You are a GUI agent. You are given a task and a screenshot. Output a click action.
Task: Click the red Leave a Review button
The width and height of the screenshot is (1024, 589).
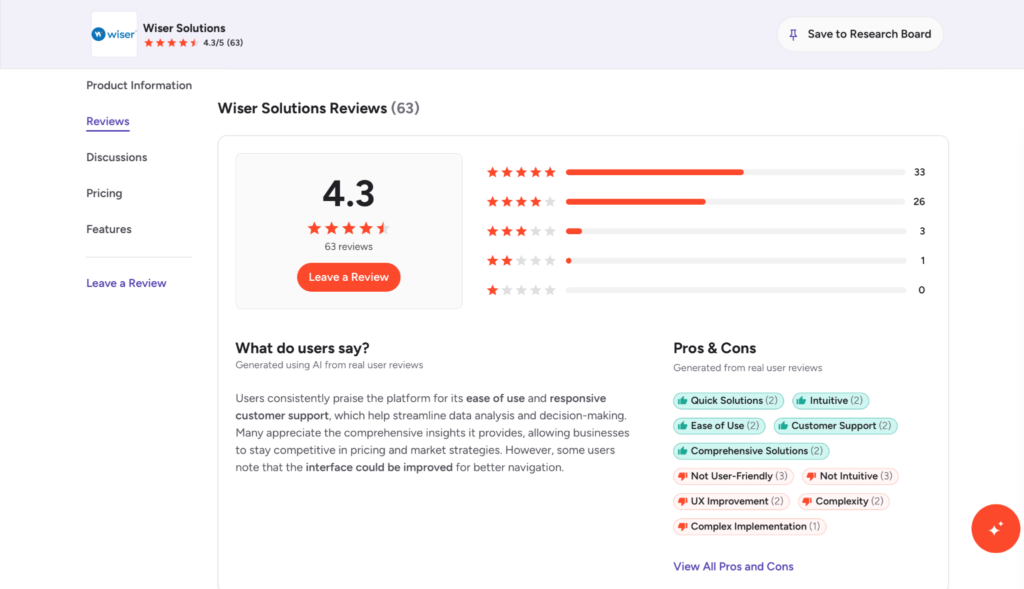(349, 277)
